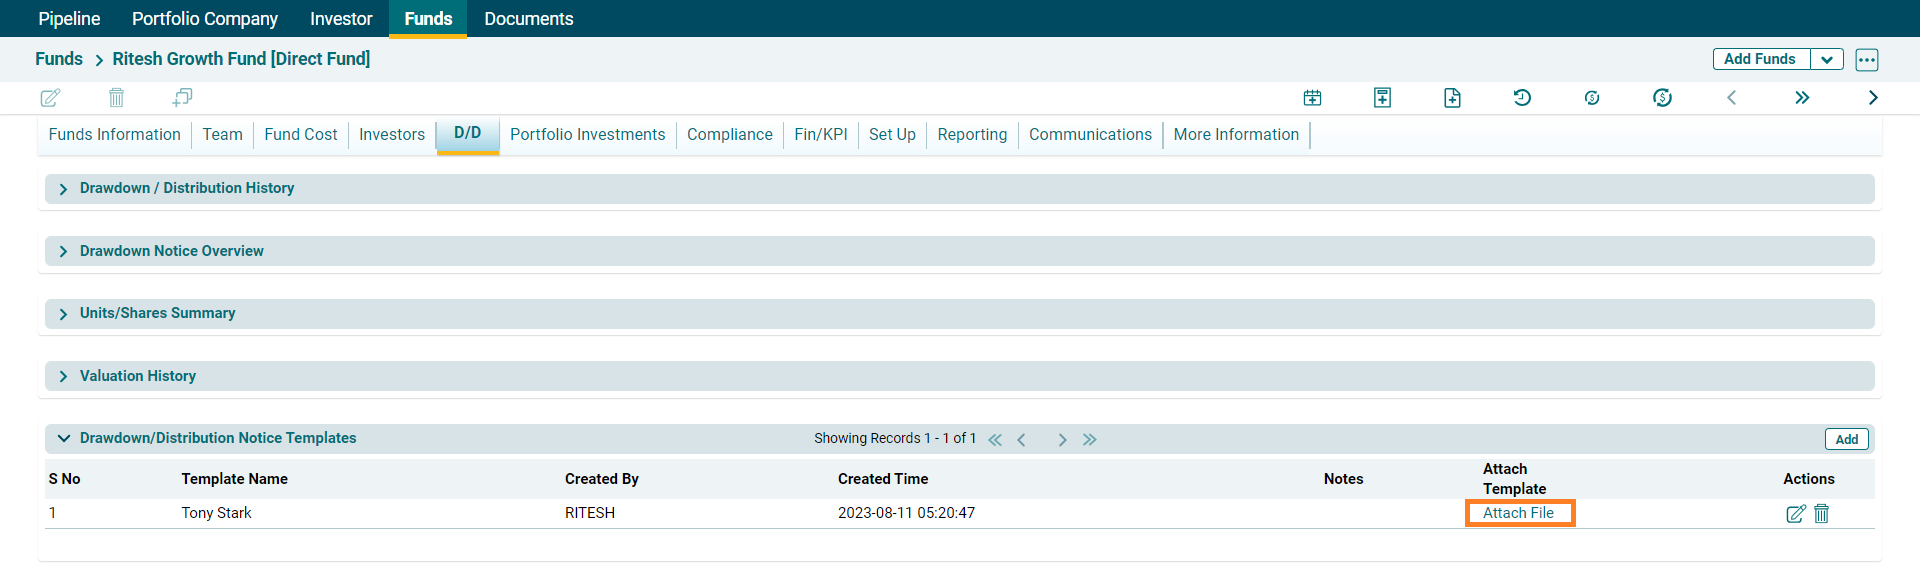This screenshot has height=563, width=1920.
Task: Click the Attach File link
Action: [1518, 513]
